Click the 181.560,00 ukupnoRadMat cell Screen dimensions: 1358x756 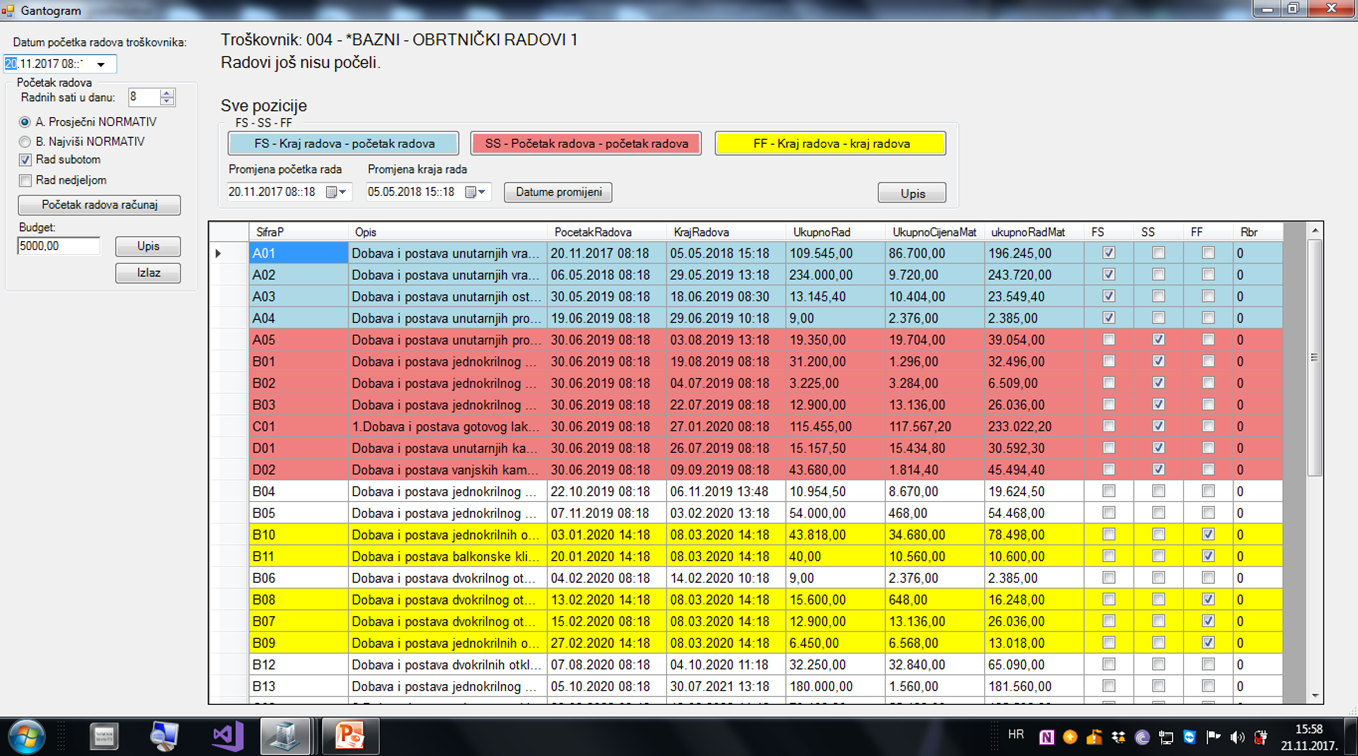(x=1034, y=686)
